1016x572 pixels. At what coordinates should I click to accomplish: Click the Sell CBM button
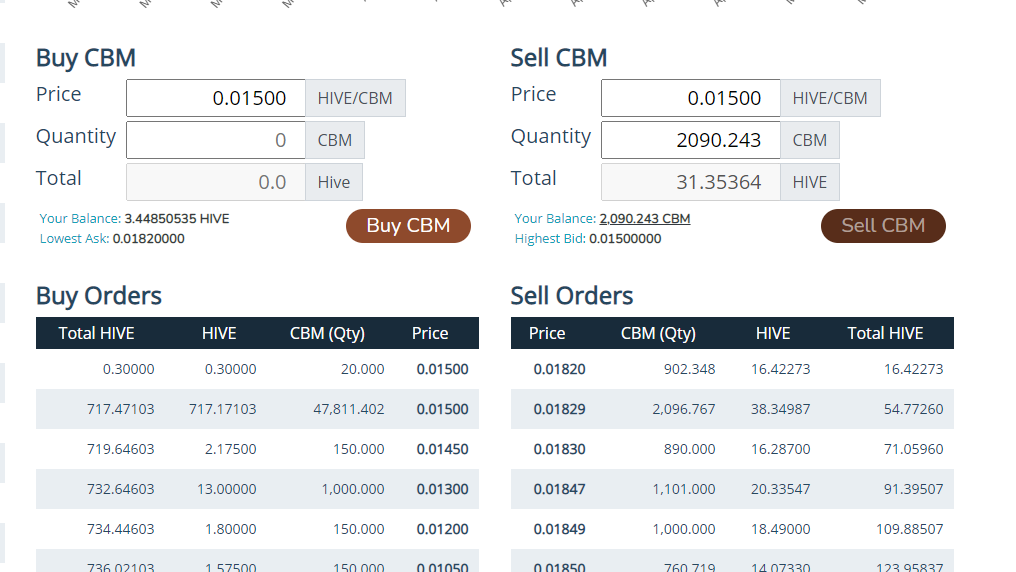pos(883,226)
